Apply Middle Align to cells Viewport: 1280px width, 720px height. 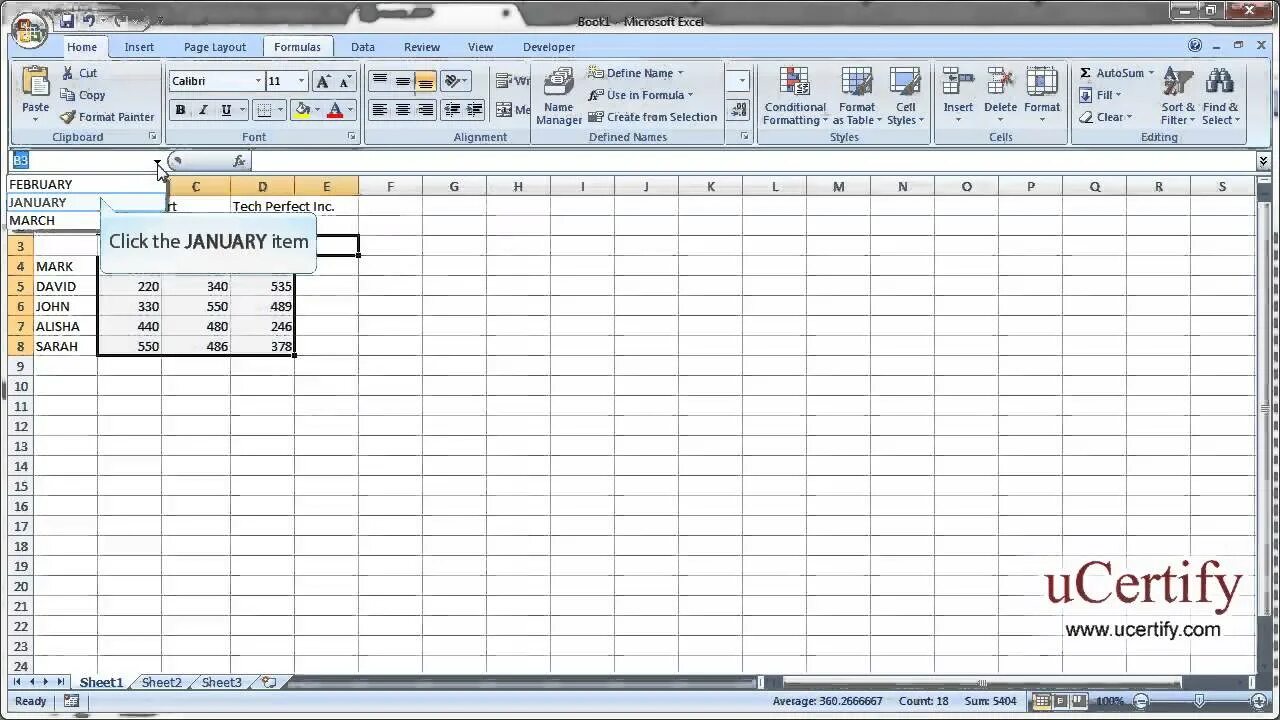(x=402, y=81)
